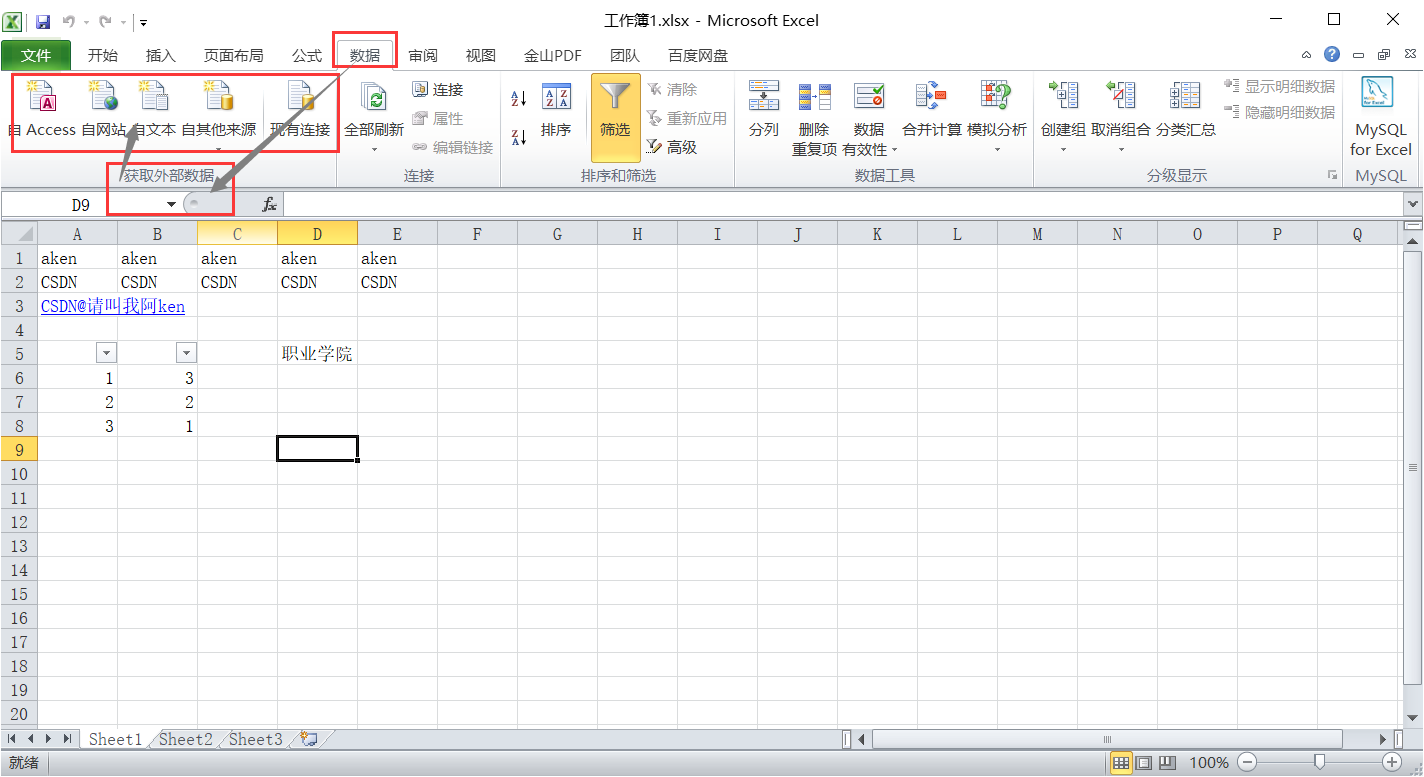Image resolution: width=1424 pixels, height=777 pixels.
Task: Open Advanced filter (高级)
Action: click(x=672, y=147)
